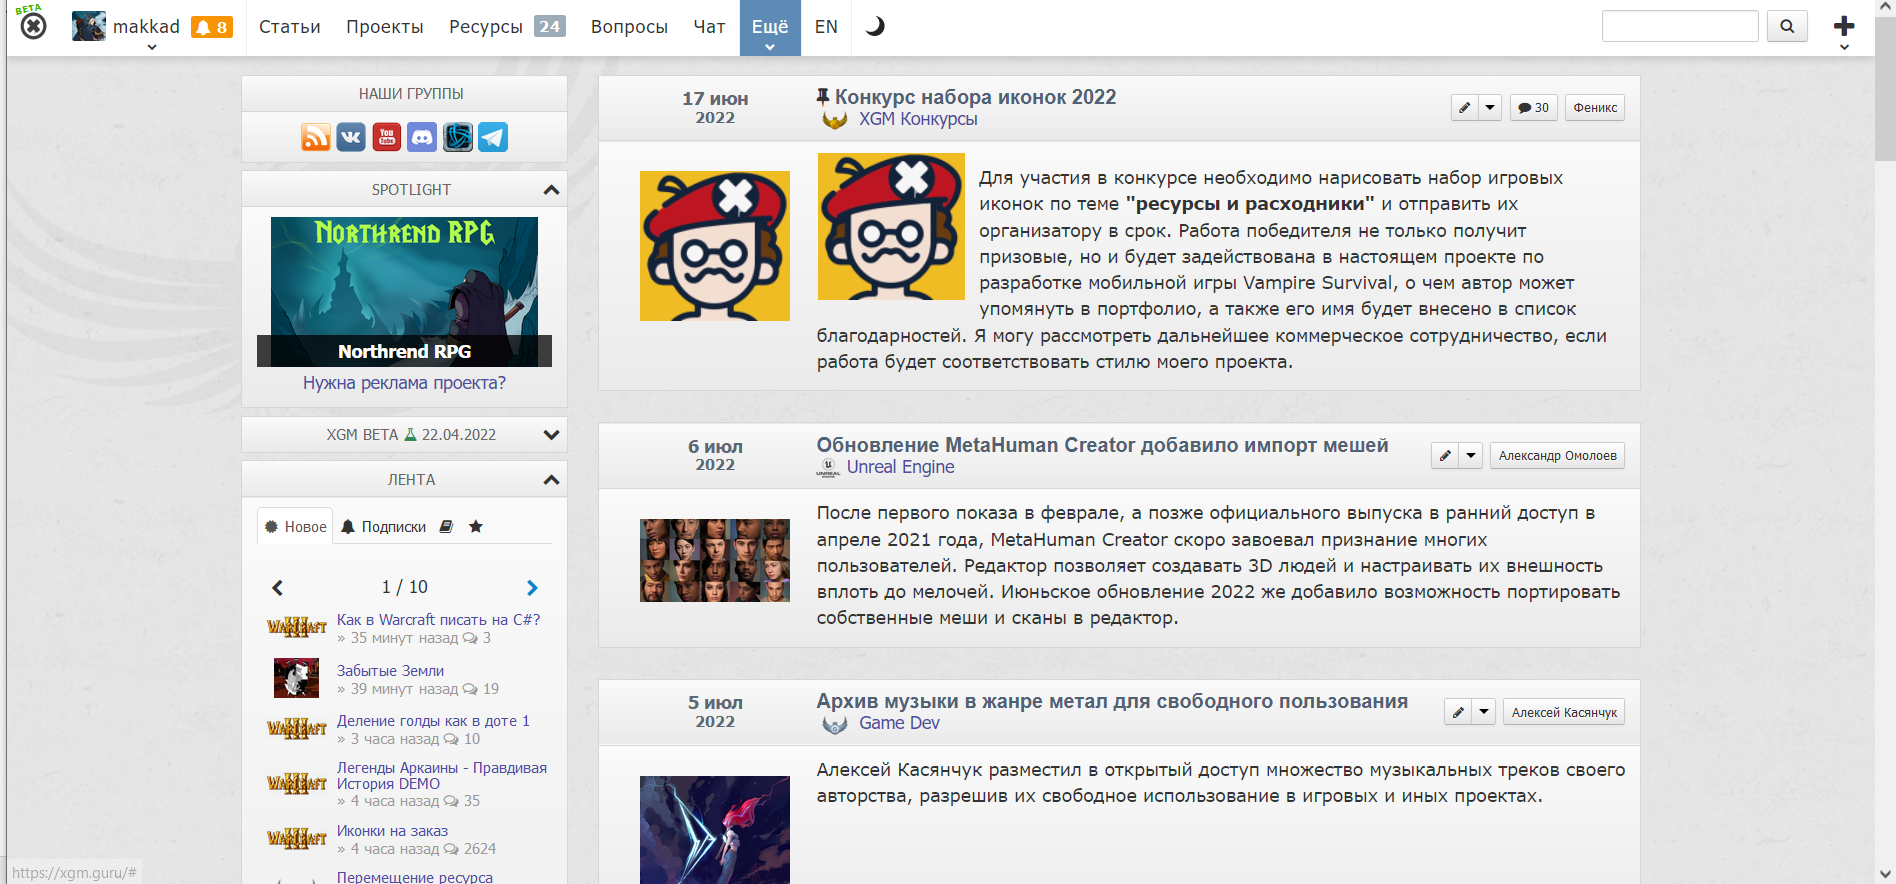This screenshot has width=1896, height=884.
Task: Click the Феникс author button
Action: click(1595, 108)
